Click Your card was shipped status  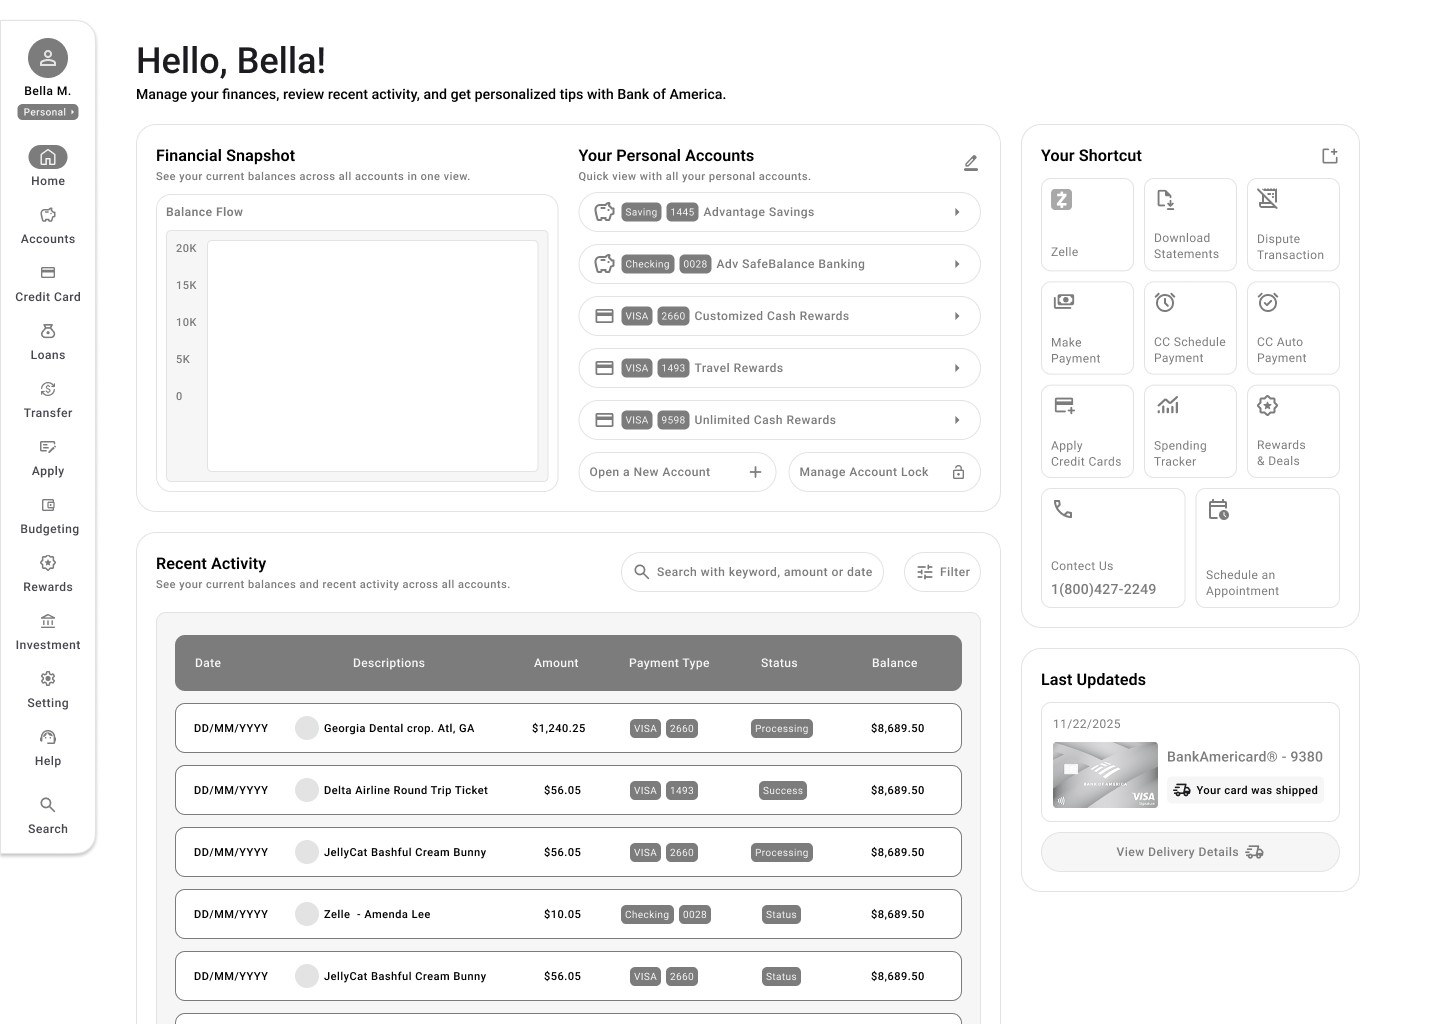click(x=1245, y=790)
